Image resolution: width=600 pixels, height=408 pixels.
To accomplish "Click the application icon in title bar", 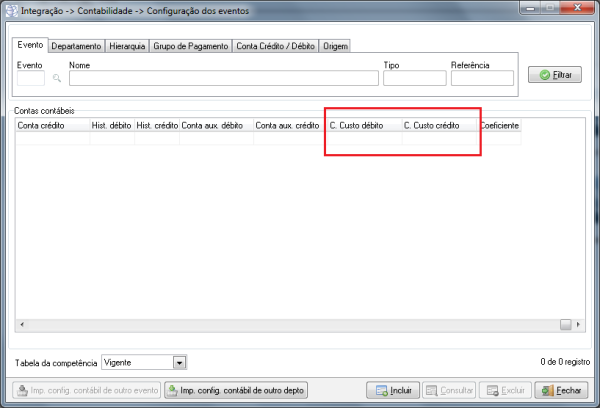I will (11, 9).
